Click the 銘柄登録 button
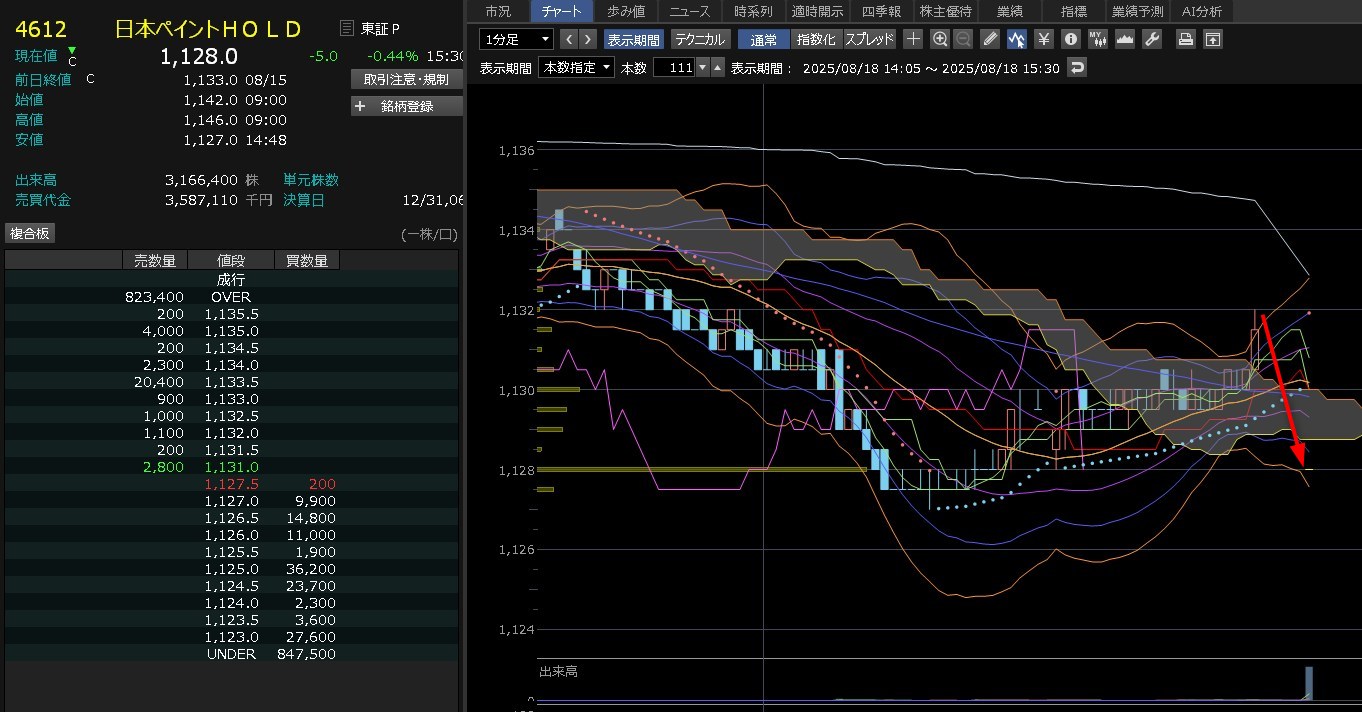This screenshot has width=1362, height=712. tap(406, 106)
